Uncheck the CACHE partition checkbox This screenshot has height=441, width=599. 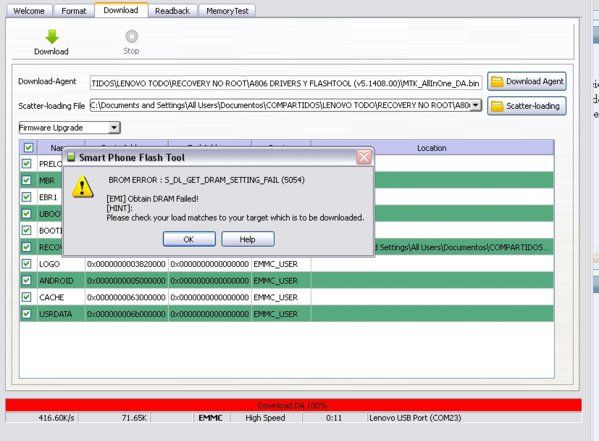tap(26, 297)
